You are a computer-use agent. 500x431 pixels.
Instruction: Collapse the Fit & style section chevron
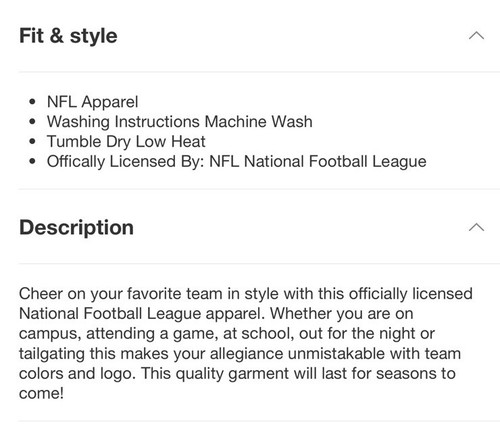click(x=476, y=35)
